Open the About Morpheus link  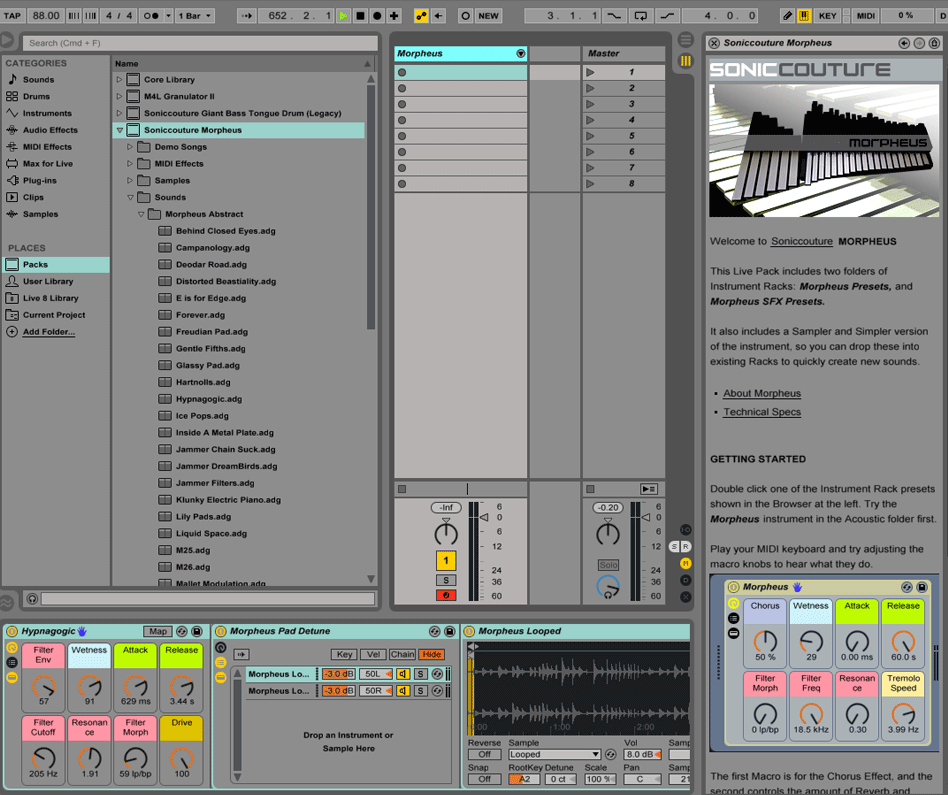(x=762, y=393)
